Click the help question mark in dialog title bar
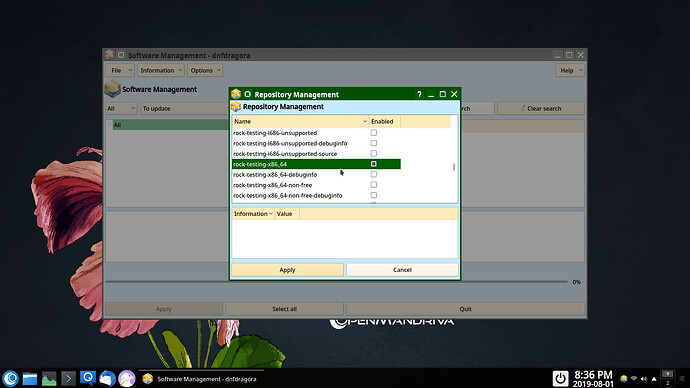 coord(419,94)
